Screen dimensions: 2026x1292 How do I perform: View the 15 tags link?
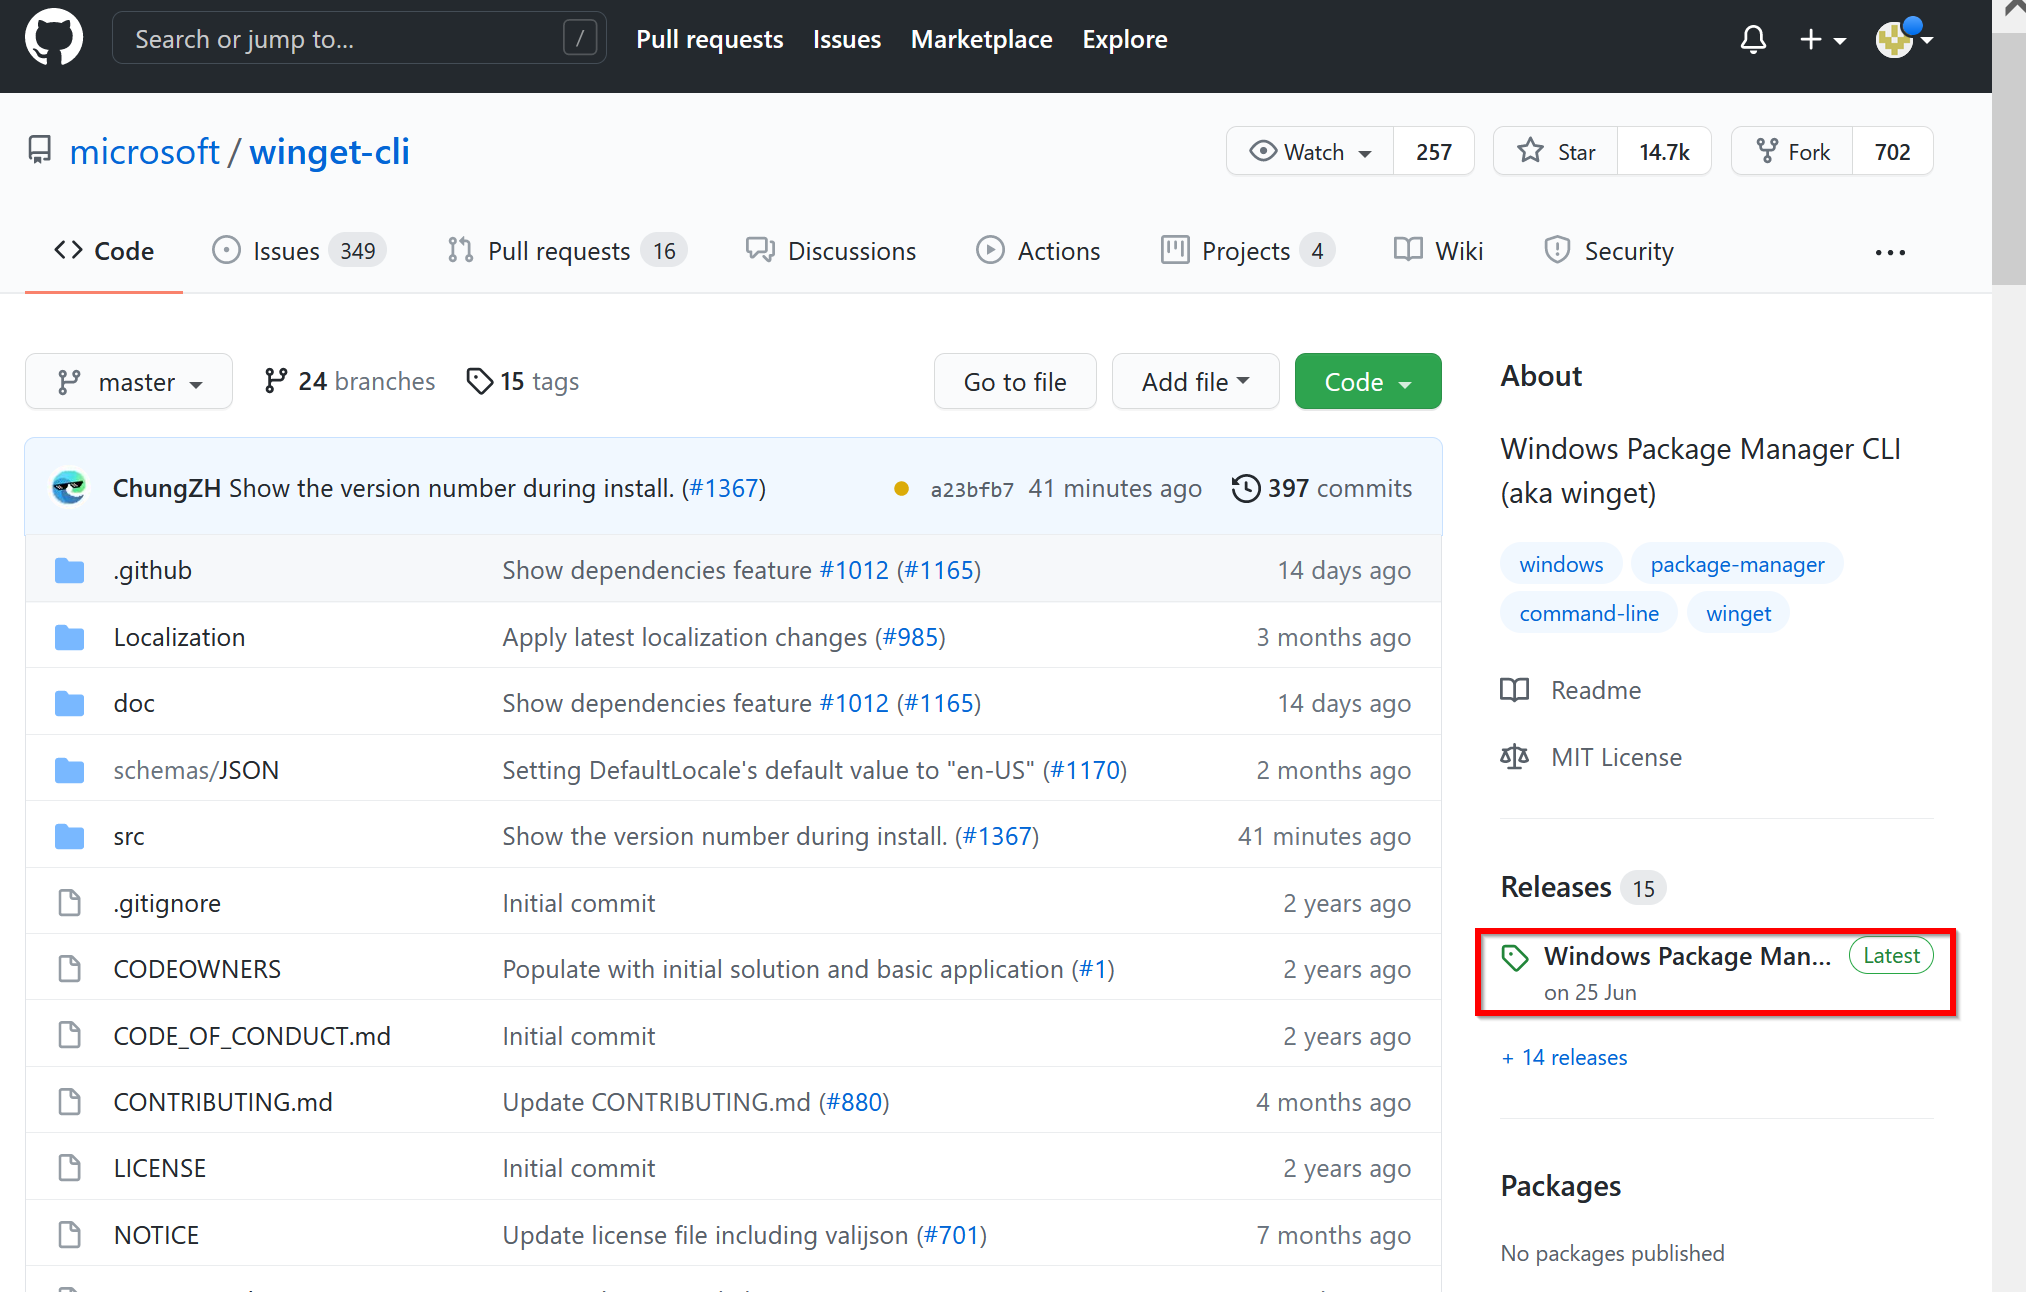(523, 381)
